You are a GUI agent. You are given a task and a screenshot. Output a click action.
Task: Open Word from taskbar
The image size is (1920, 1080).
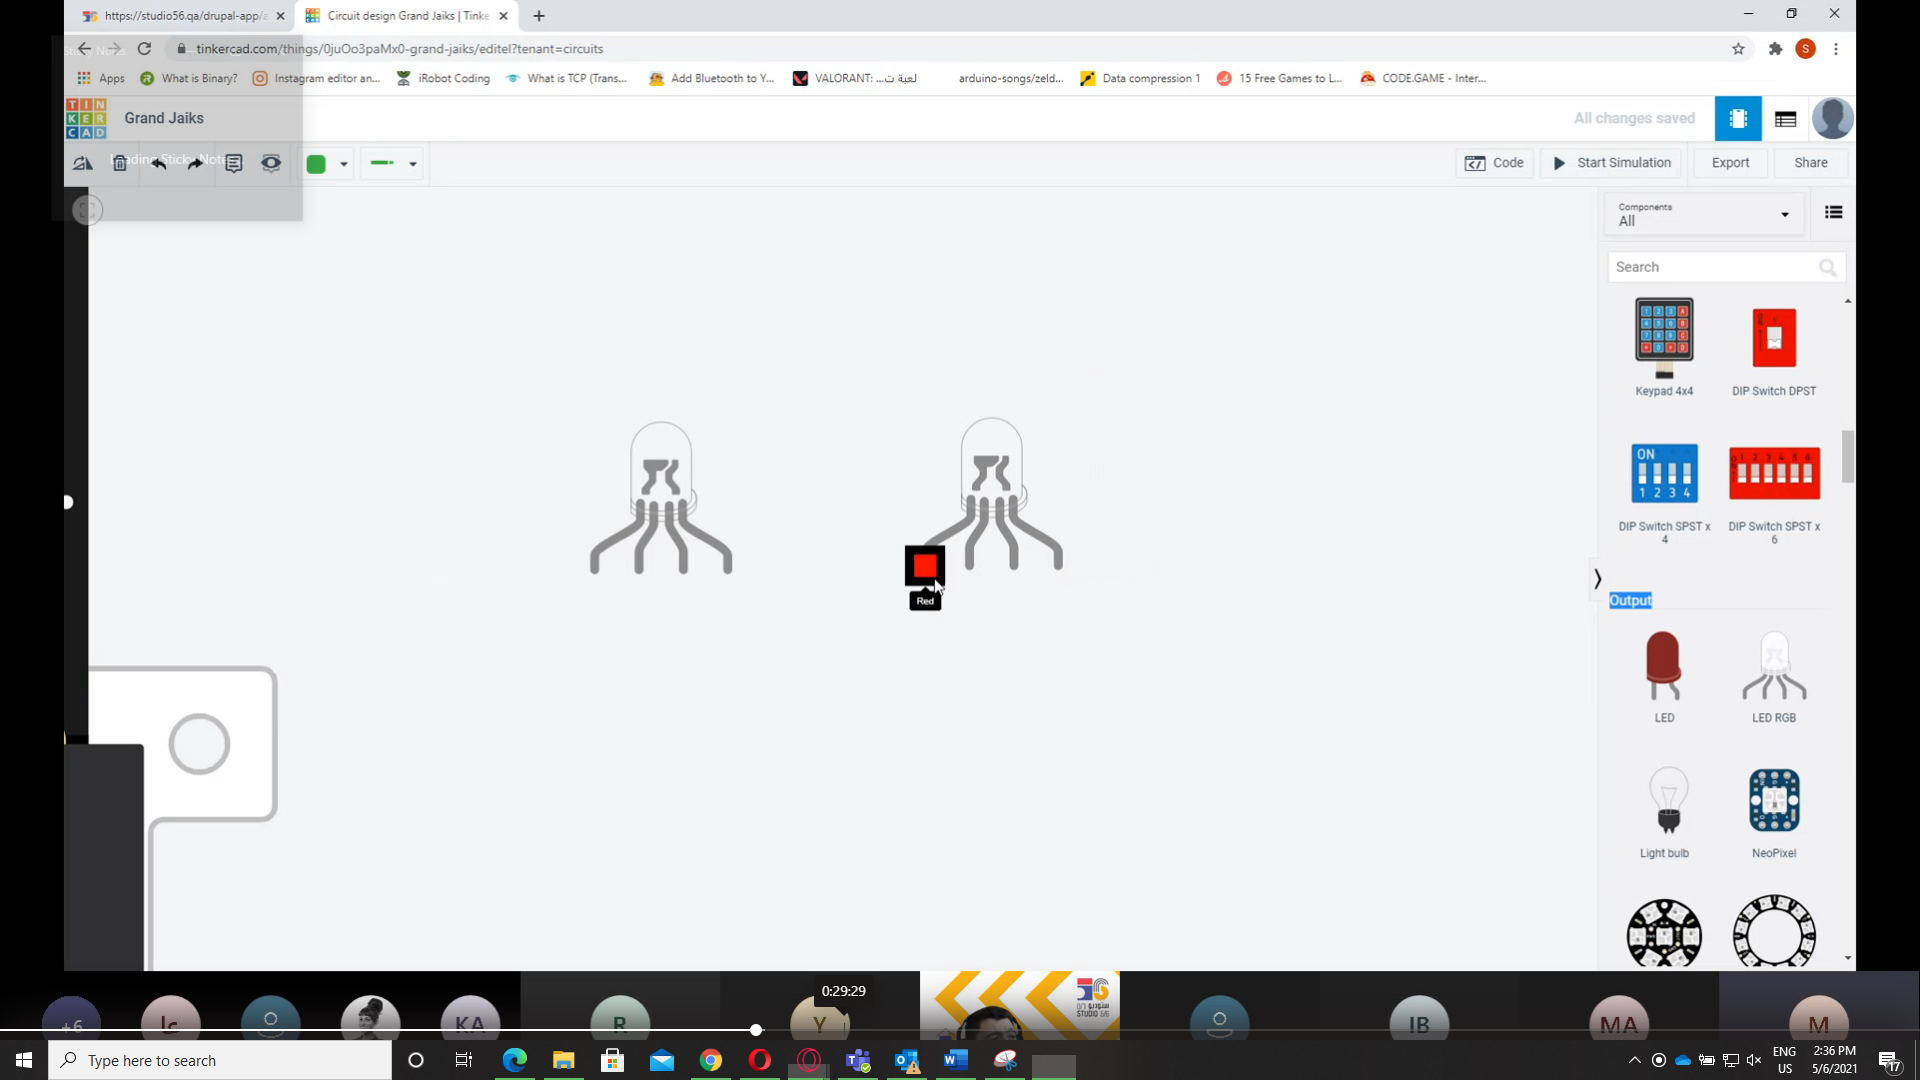pos(955,1060)
